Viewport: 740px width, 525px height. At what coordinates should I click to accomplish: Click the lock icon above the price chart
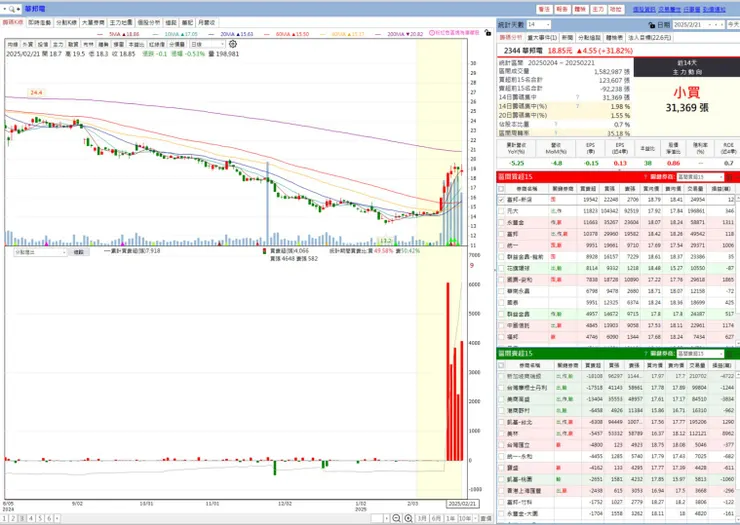pyautogui.click(x=488, y=33)
